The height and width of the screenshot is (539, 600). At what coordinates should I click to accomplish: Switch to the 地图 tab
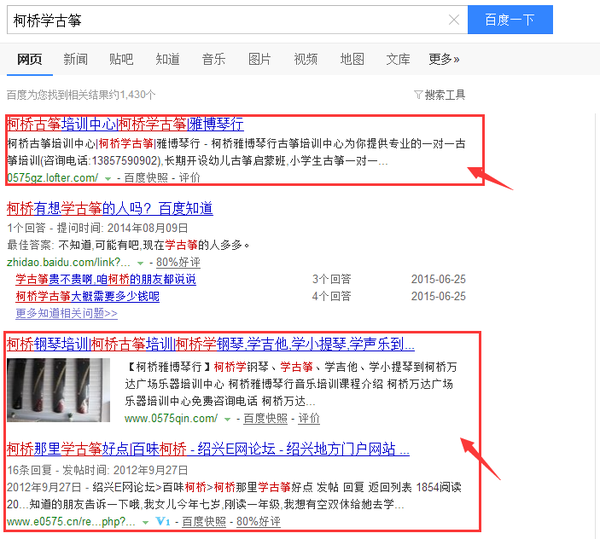352,59
